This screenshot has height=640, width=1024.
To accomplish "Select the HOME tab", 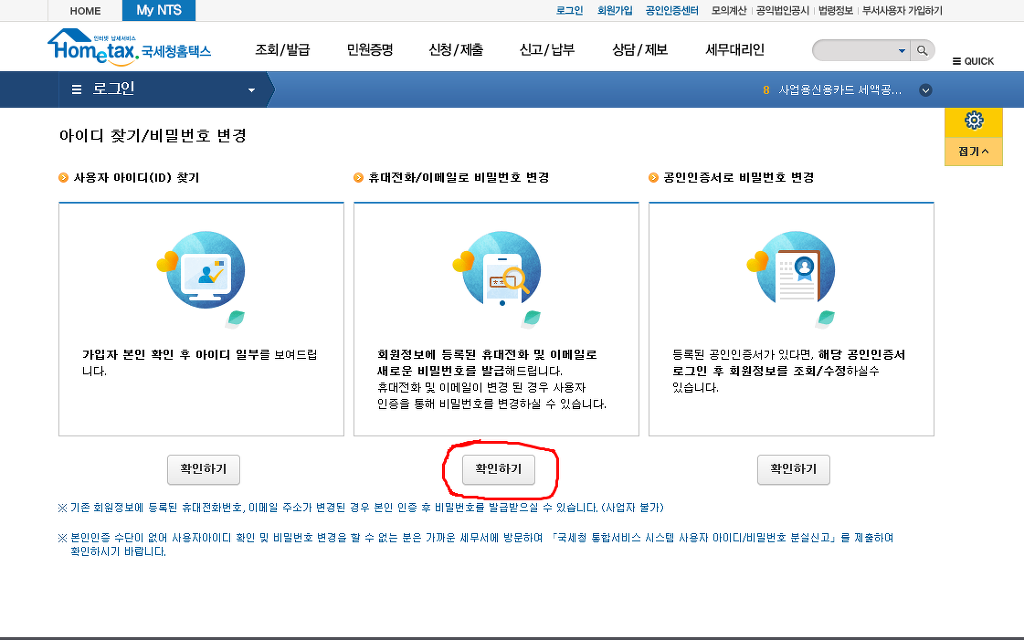I will coord(86,10).
